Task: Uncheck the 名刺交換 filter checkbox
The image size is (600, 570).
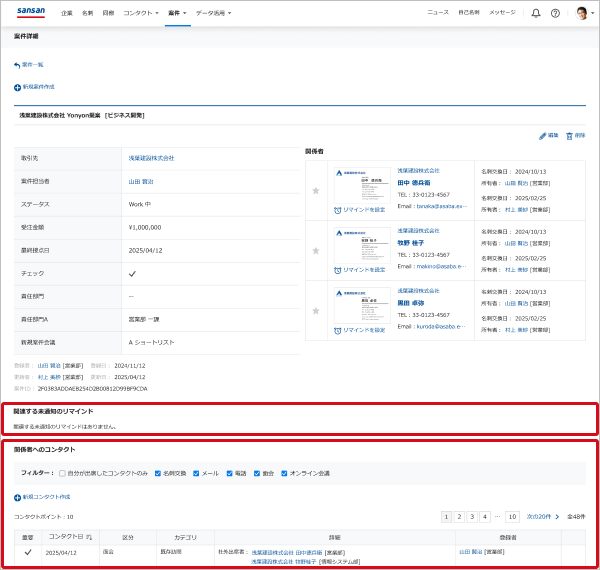Action: [x=157, y=473]
